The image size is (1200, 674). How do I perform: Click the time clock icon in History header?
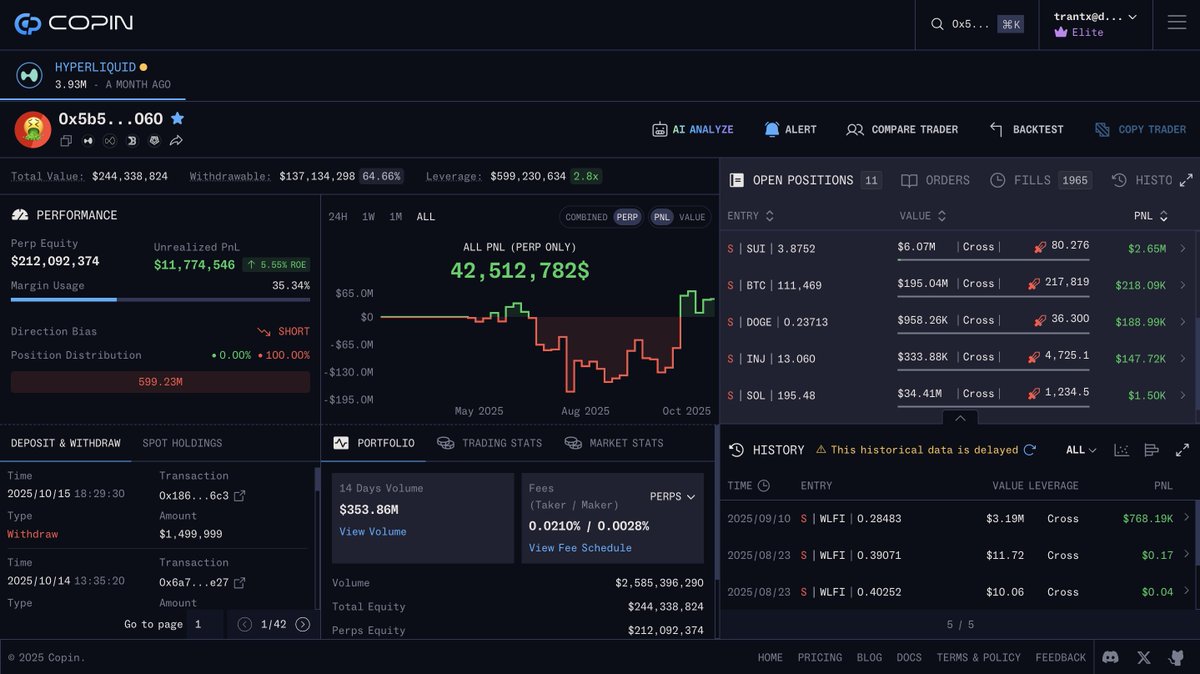764,486
